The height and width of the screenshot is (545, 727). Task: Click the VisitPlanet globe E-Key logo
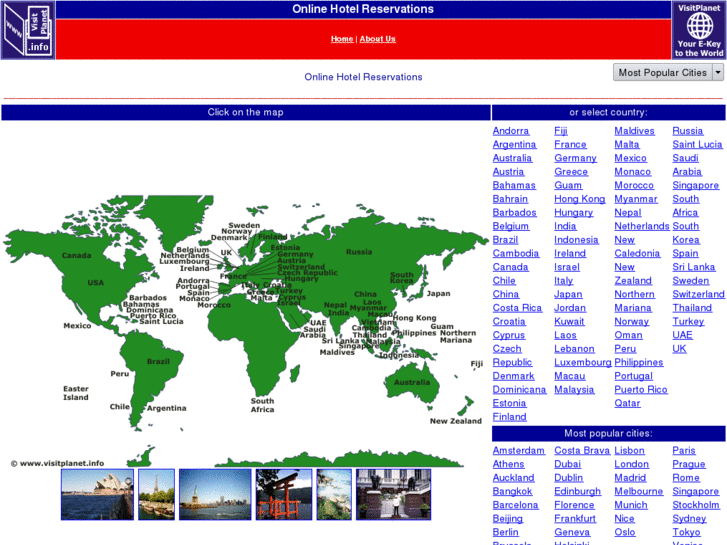[x=699, y=30]
